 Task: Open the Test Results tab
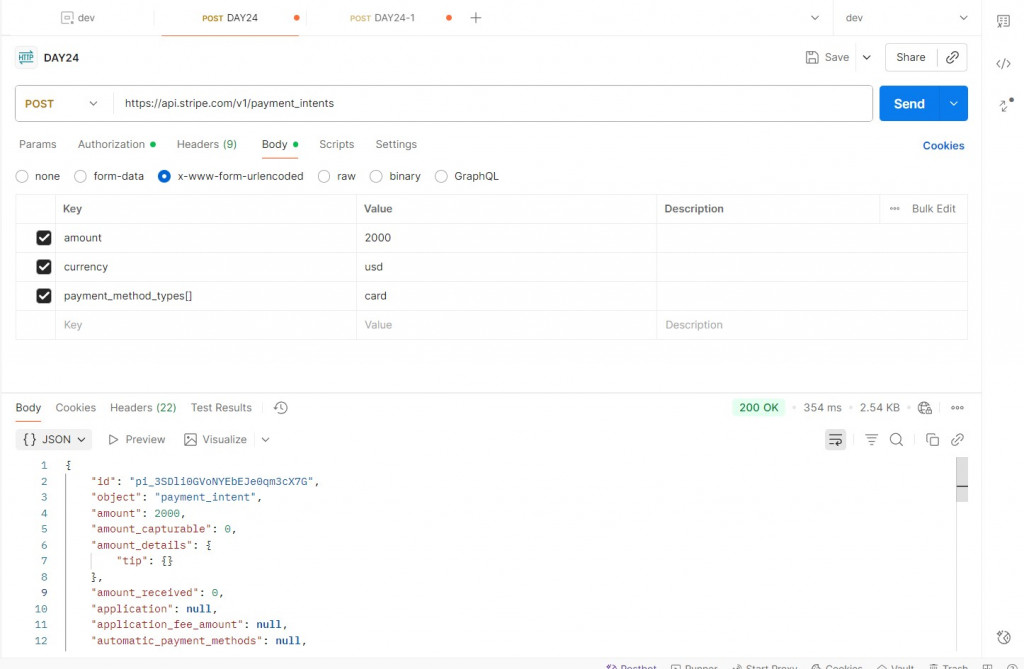click(x=221, y=408)
